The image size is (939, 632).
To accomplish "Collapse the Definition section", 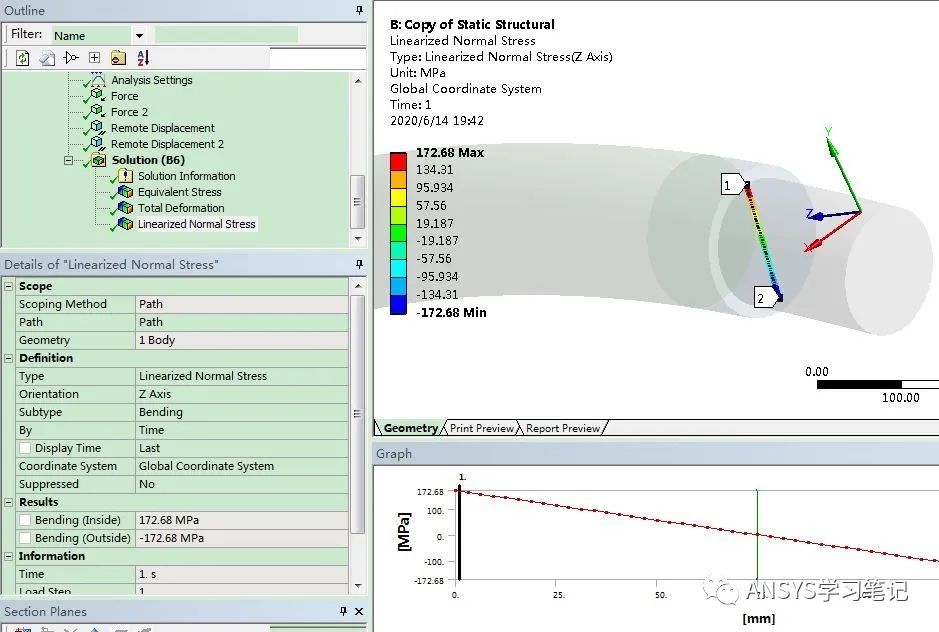I will pos(8,358).
